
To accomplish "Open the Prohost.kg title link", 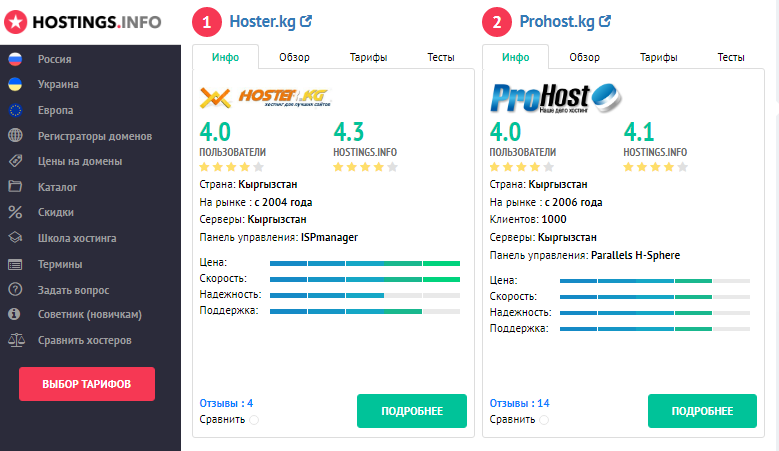I will coord(557,21).
